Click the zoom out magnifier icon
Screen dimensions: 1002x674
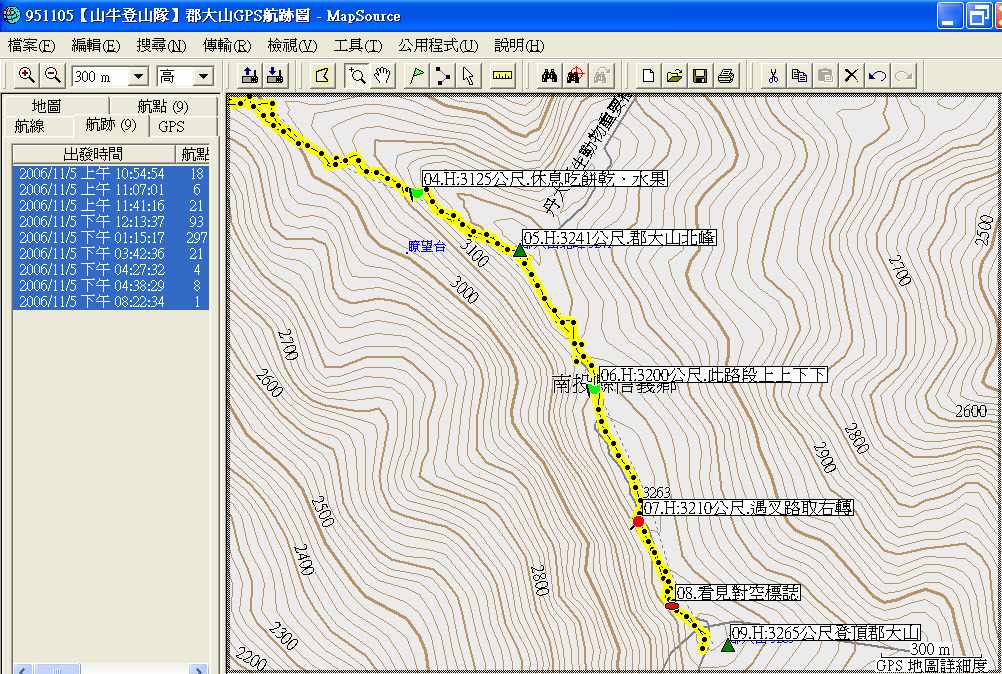[52, 76]
